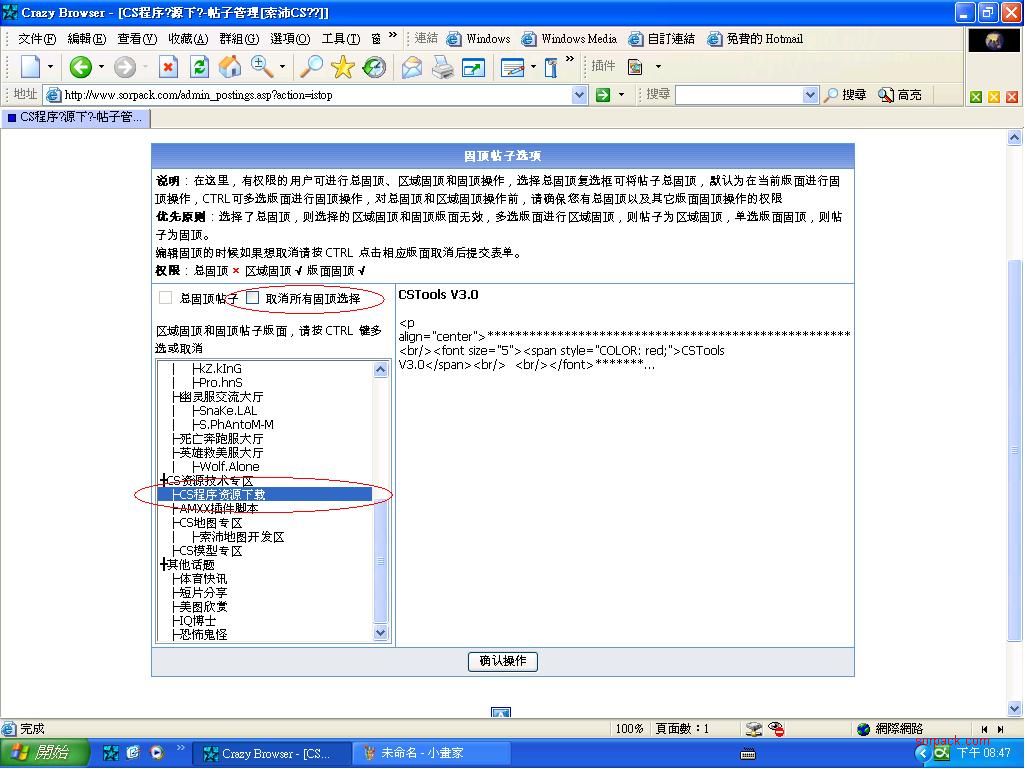The image size is (1027, 769).
Task: Click the Print toolbar icon
Action: tap(442, 67)
